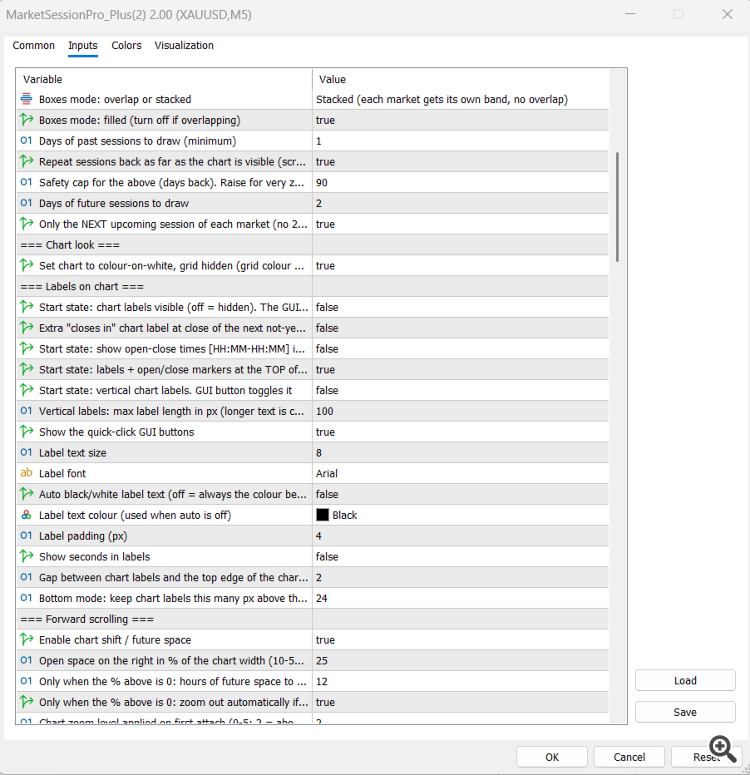Select the === Labels on chart === section row
This screenshot has width=750, height=775.
click(x=312, y=286)
